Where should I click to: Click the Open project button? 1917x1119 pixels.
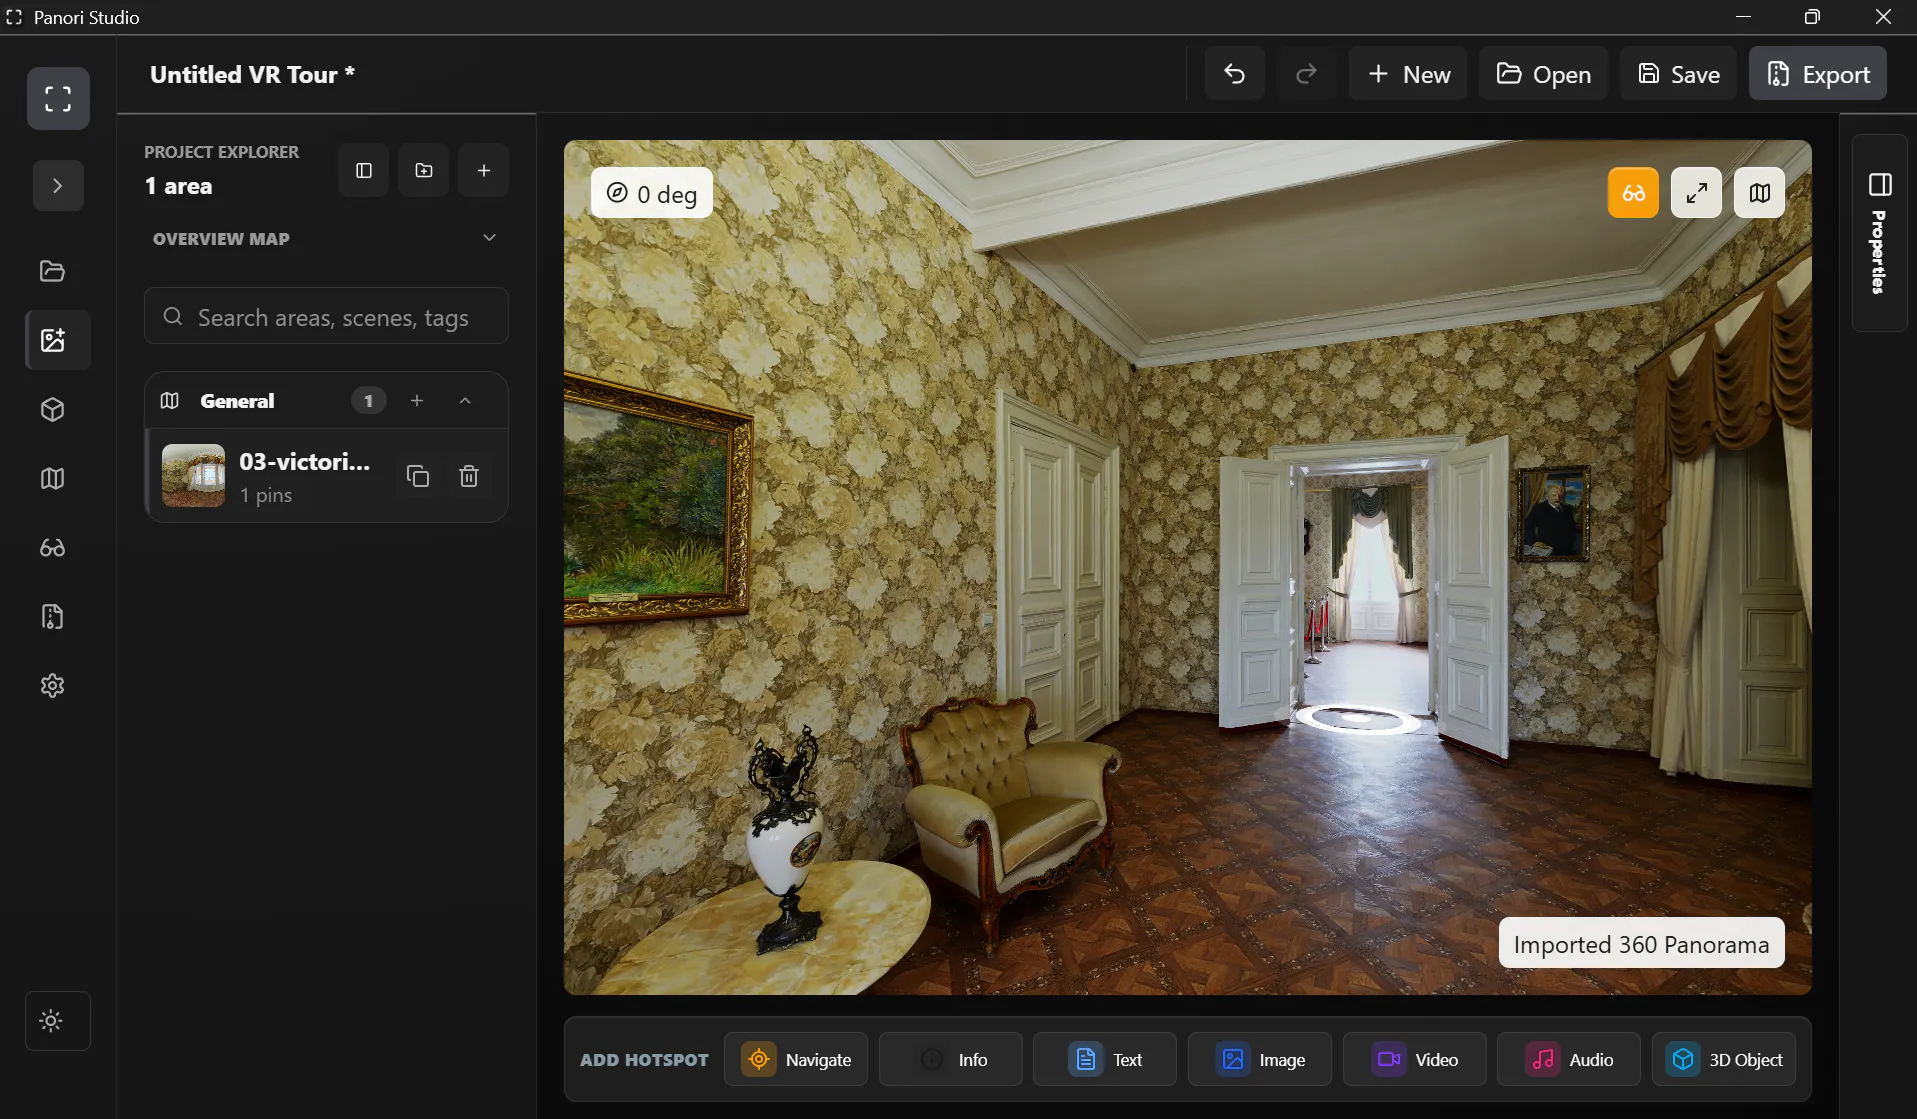point(1543,74)
